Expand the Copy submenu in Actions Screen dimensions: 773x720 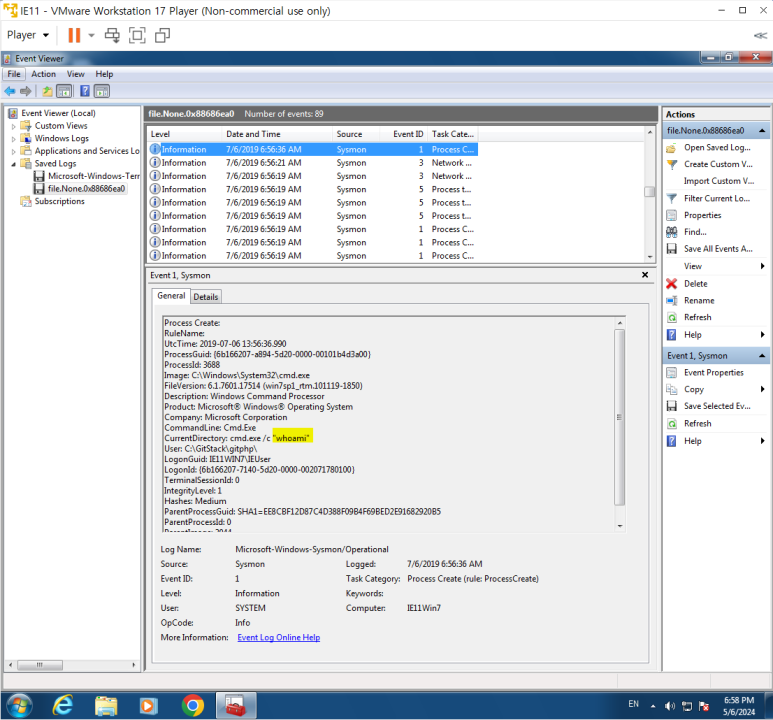(x=763, y=389)
